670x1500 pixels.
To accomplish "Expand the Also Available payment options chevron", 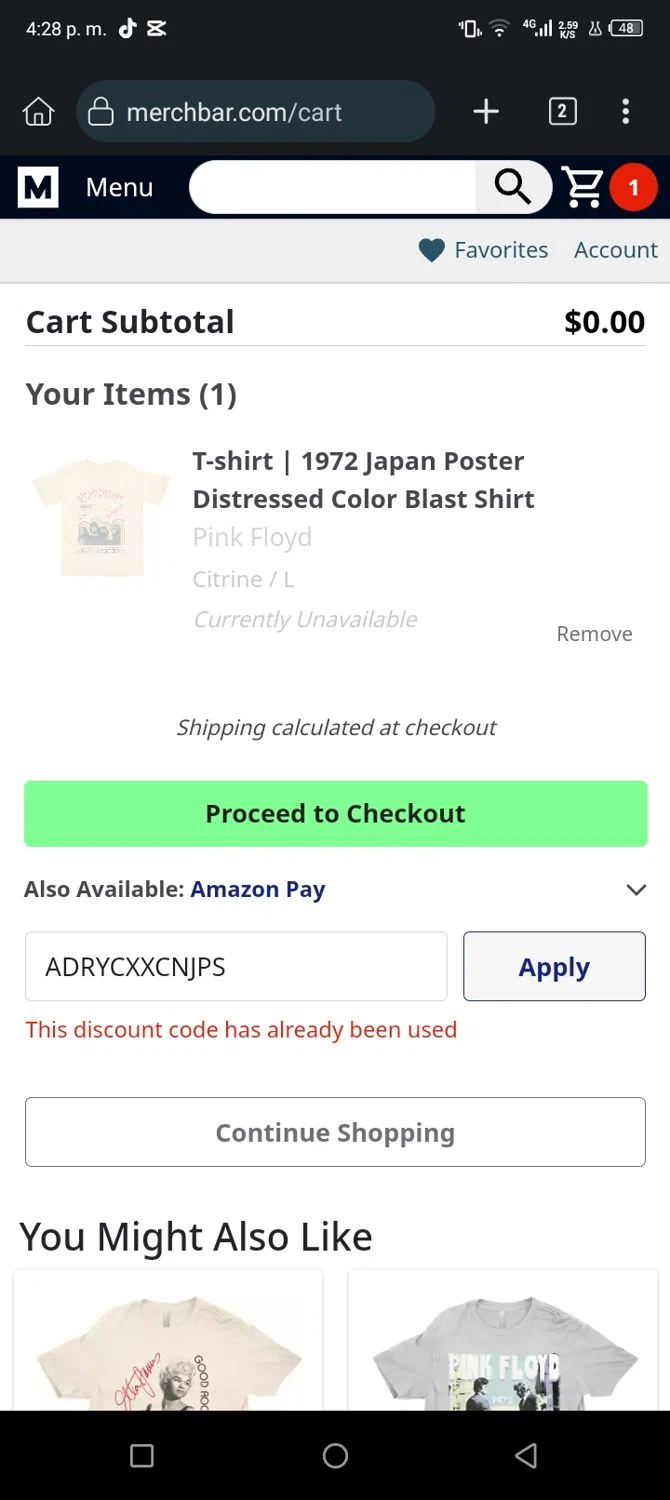I will (x=636, y=889).
